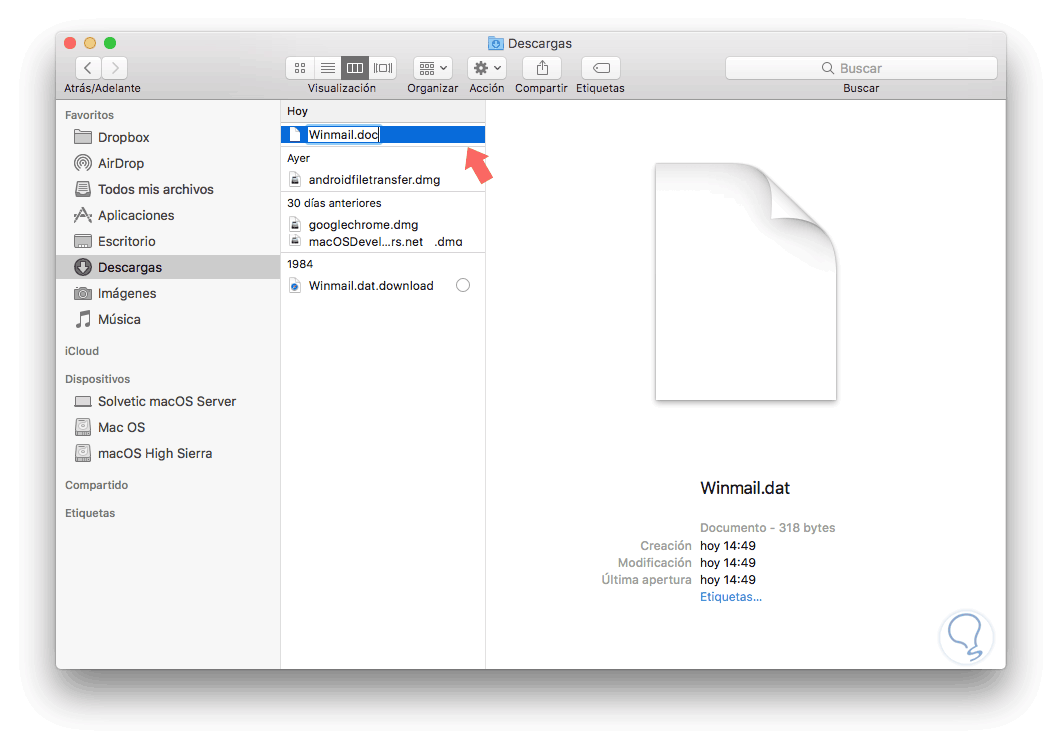
Task: Select AirDrop in the Favorites sidebar
Action: click(x=111, y=163)
